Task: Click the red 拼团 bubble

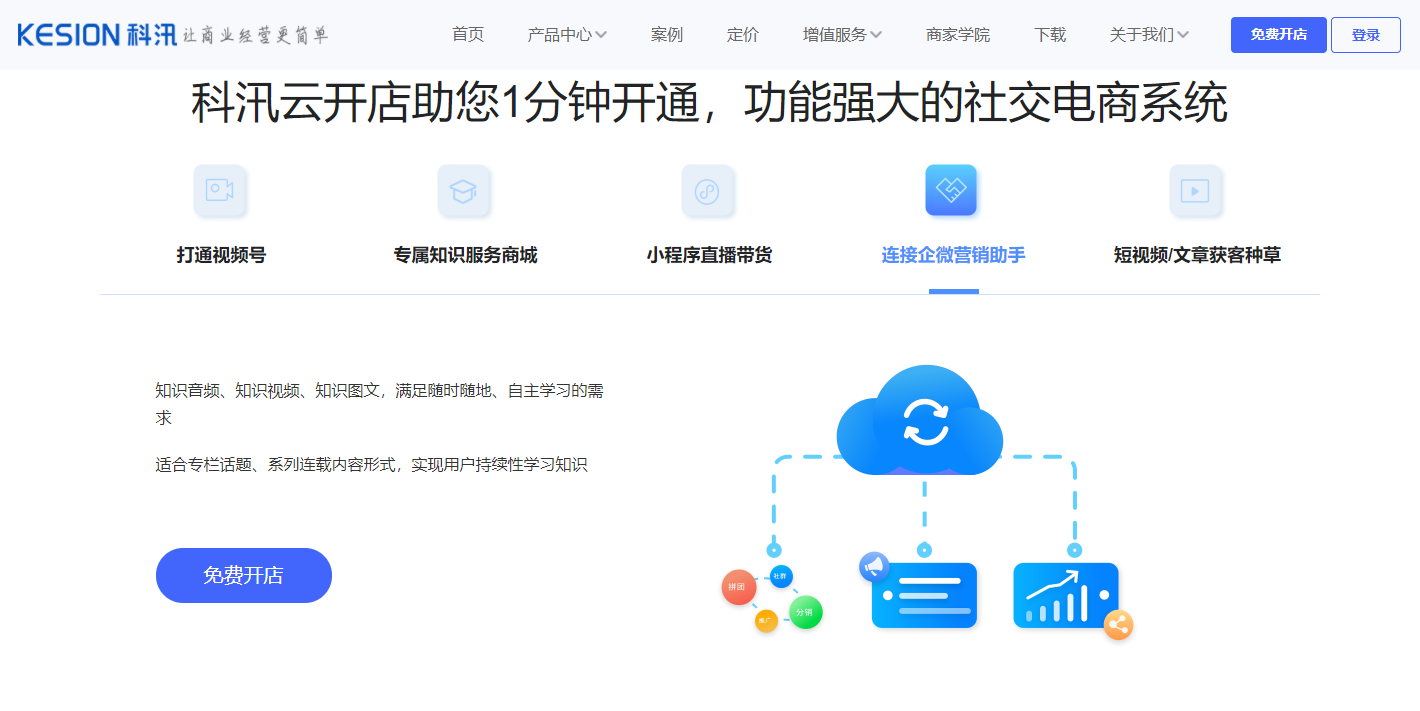Action: tap(738, 587)
